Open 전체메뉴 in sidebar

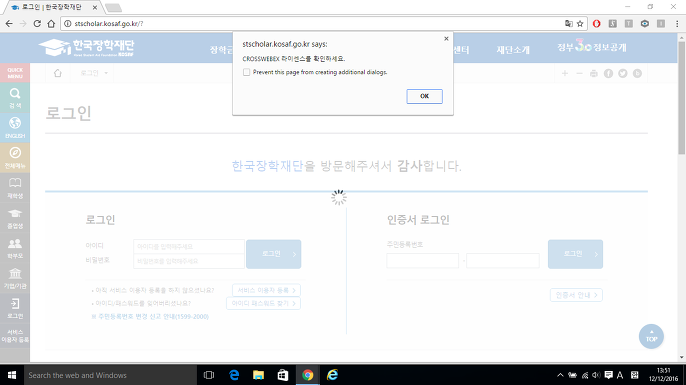click(15, 158)
